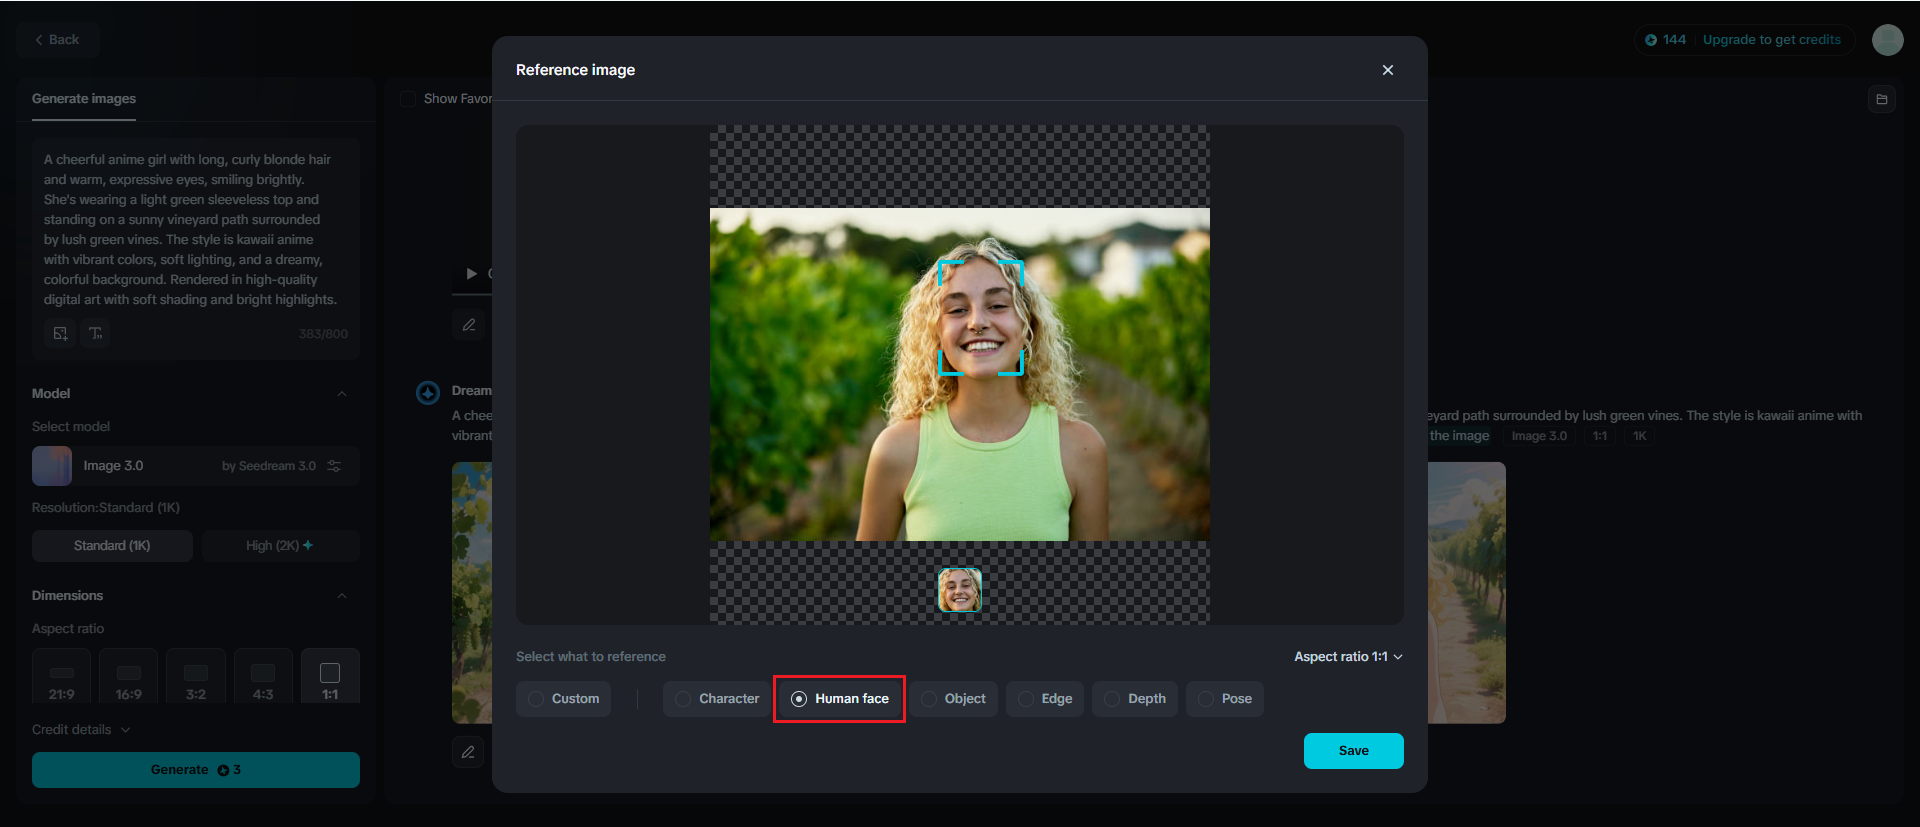Image resolution: width=1920 pixels, height=827 pixels.
Task: Switch to the Generate images tab
Action: 84,99
